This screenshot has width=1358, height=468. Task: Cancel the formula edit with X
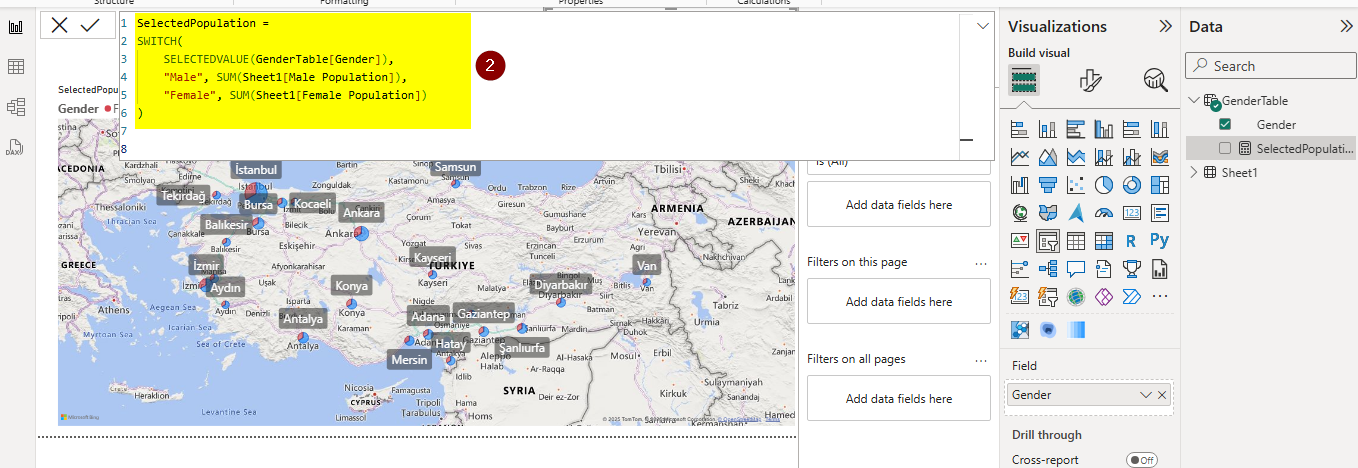pos(60,25)
